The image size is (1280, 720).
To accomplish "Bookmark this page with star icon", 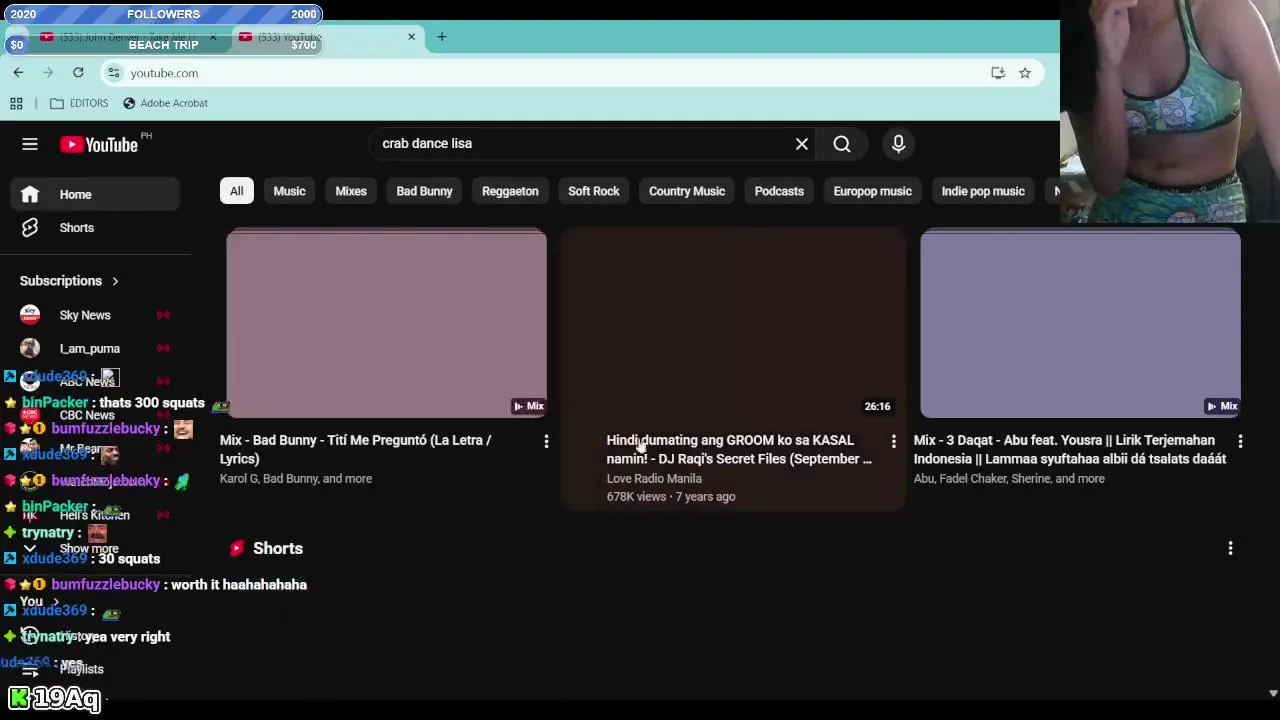I will tap(1025, 73).
